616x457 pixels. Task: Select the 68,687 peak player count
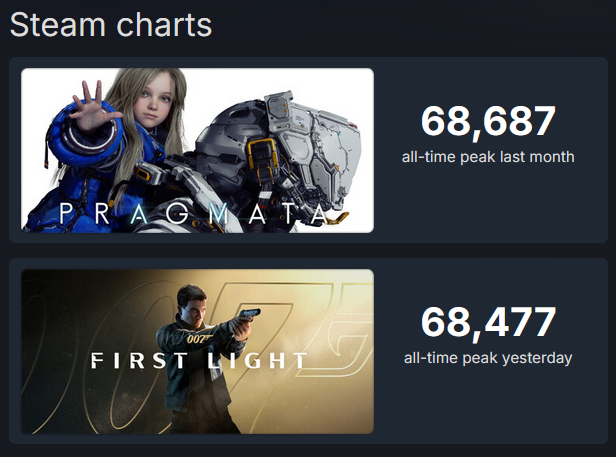pos(488,122)
